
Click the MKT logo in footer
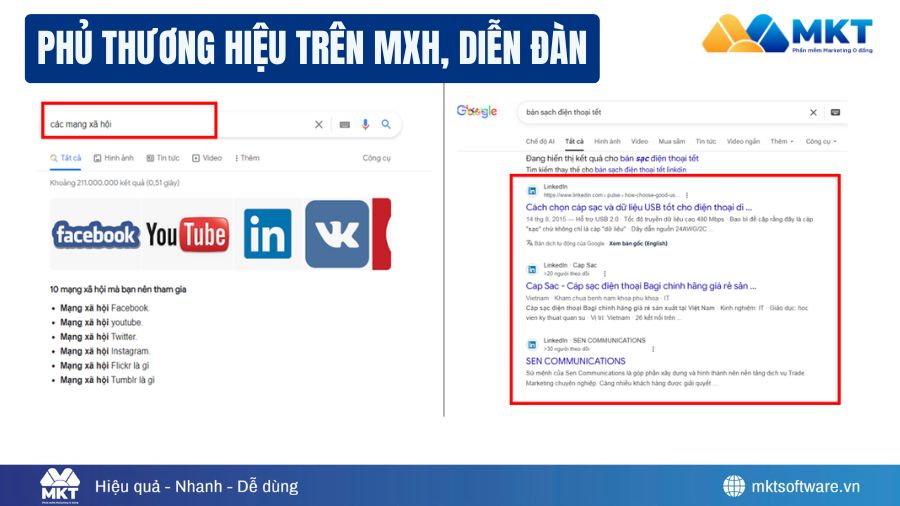[x=60, y=485]
